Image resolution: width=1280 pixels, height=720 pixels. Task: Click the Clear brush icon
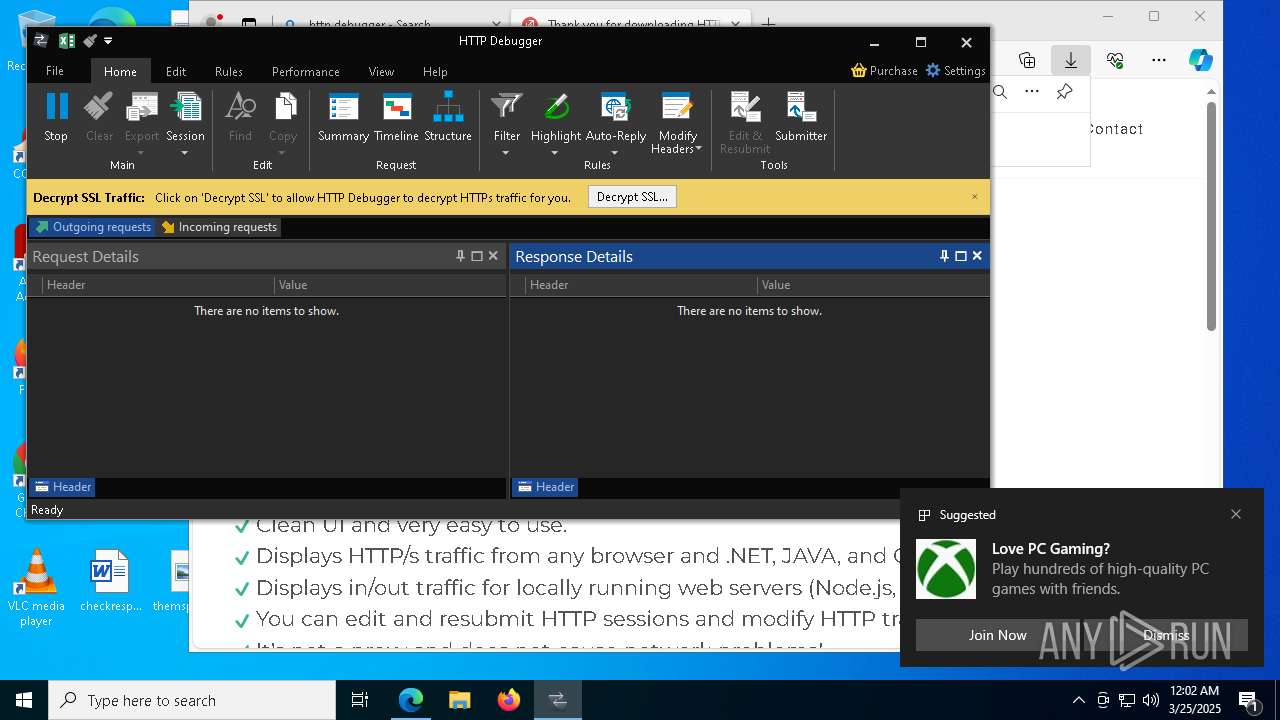[x=99, y=107]
